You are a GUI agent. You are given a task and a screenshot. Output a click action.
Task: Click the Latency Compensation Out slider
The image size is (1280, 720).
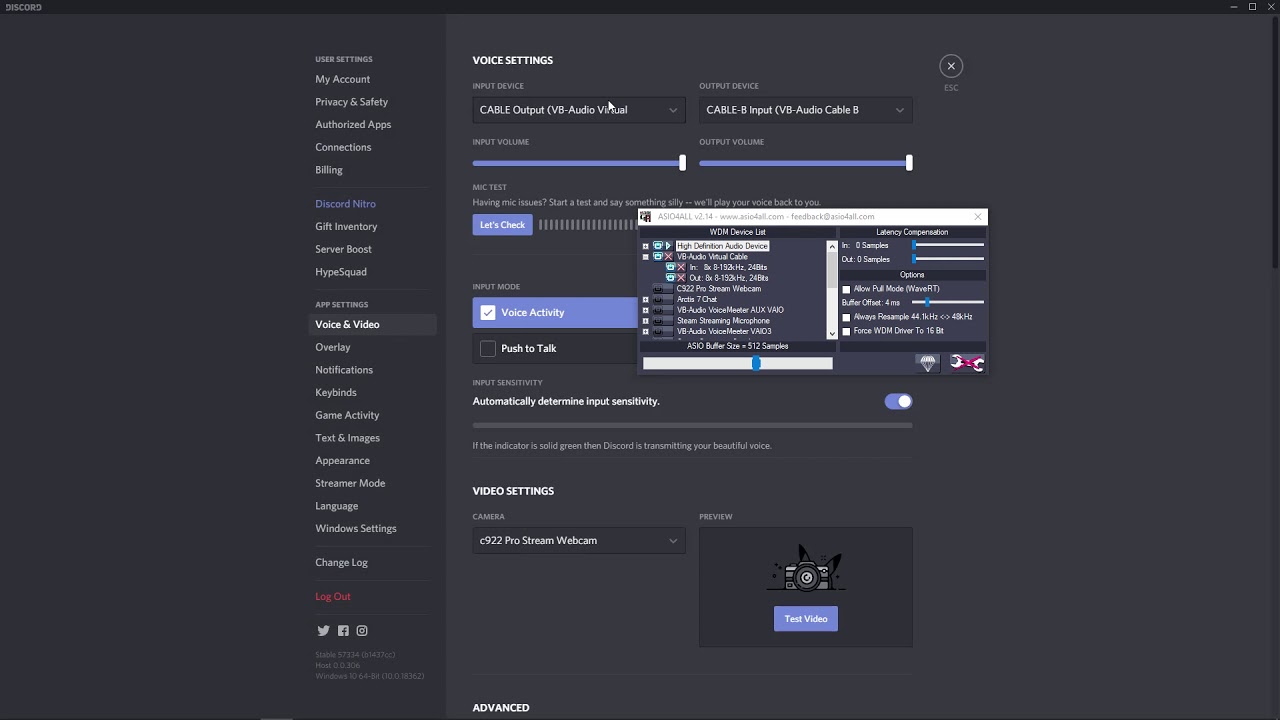point(948,259)
